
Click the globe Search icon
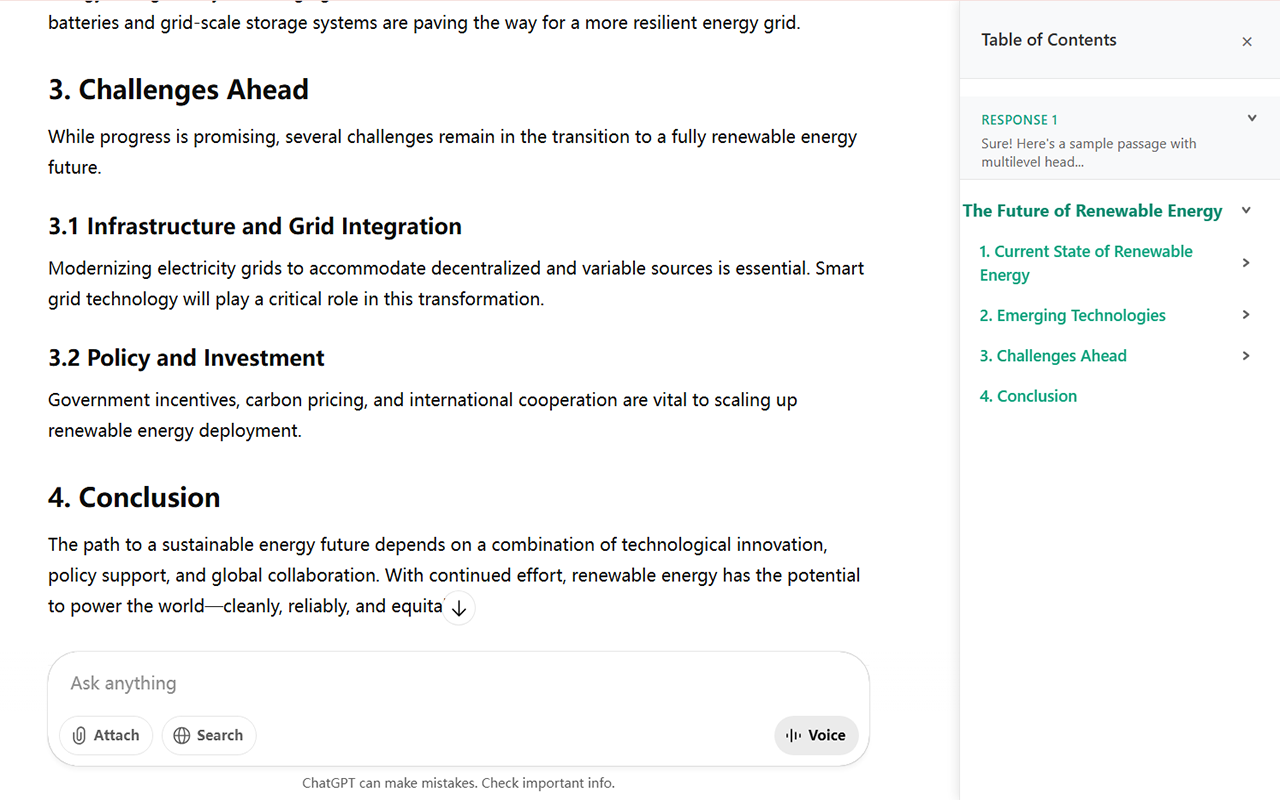181,735
